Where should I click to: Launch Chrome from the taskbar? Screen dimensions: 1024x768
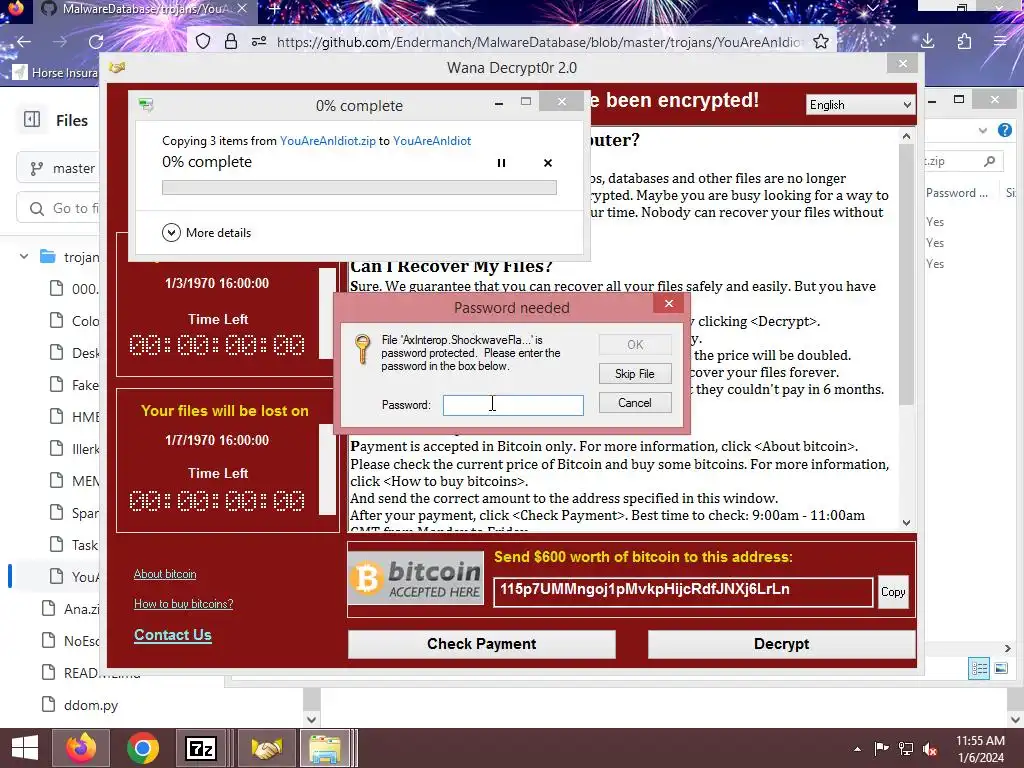point(142,748)
